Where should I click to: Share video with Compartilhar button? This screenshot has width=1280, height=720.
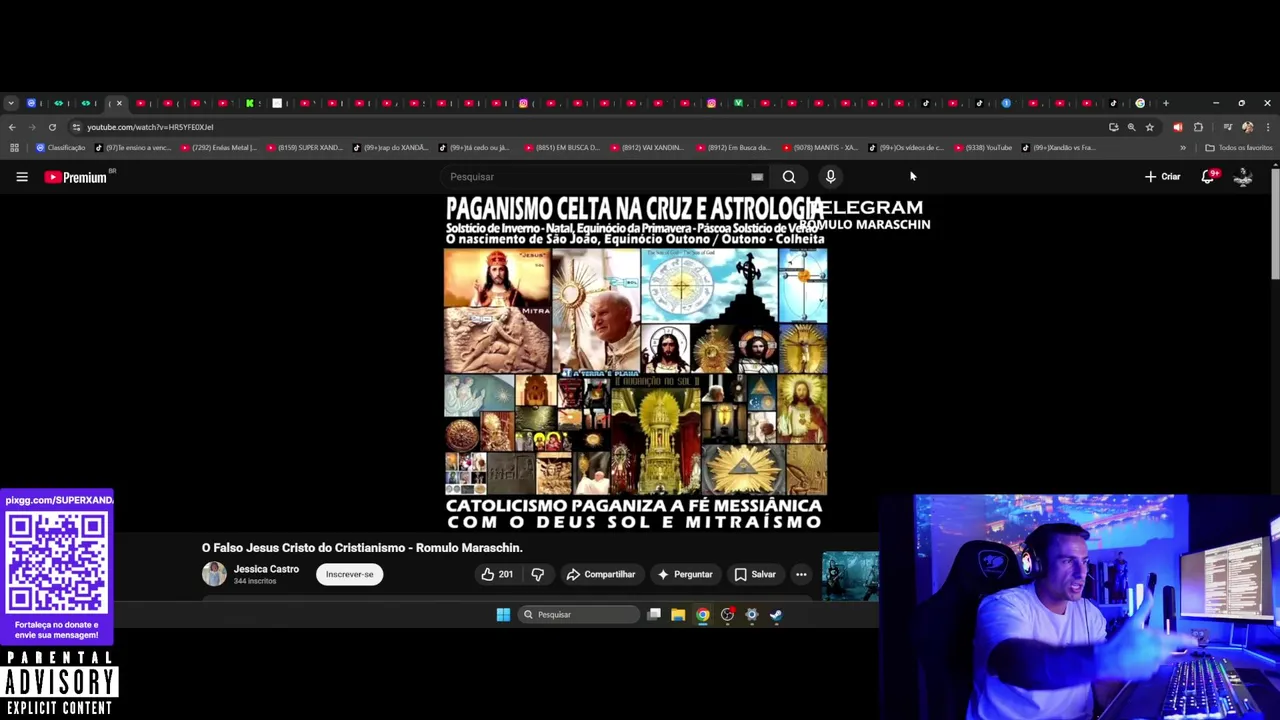tap(600, 575)
